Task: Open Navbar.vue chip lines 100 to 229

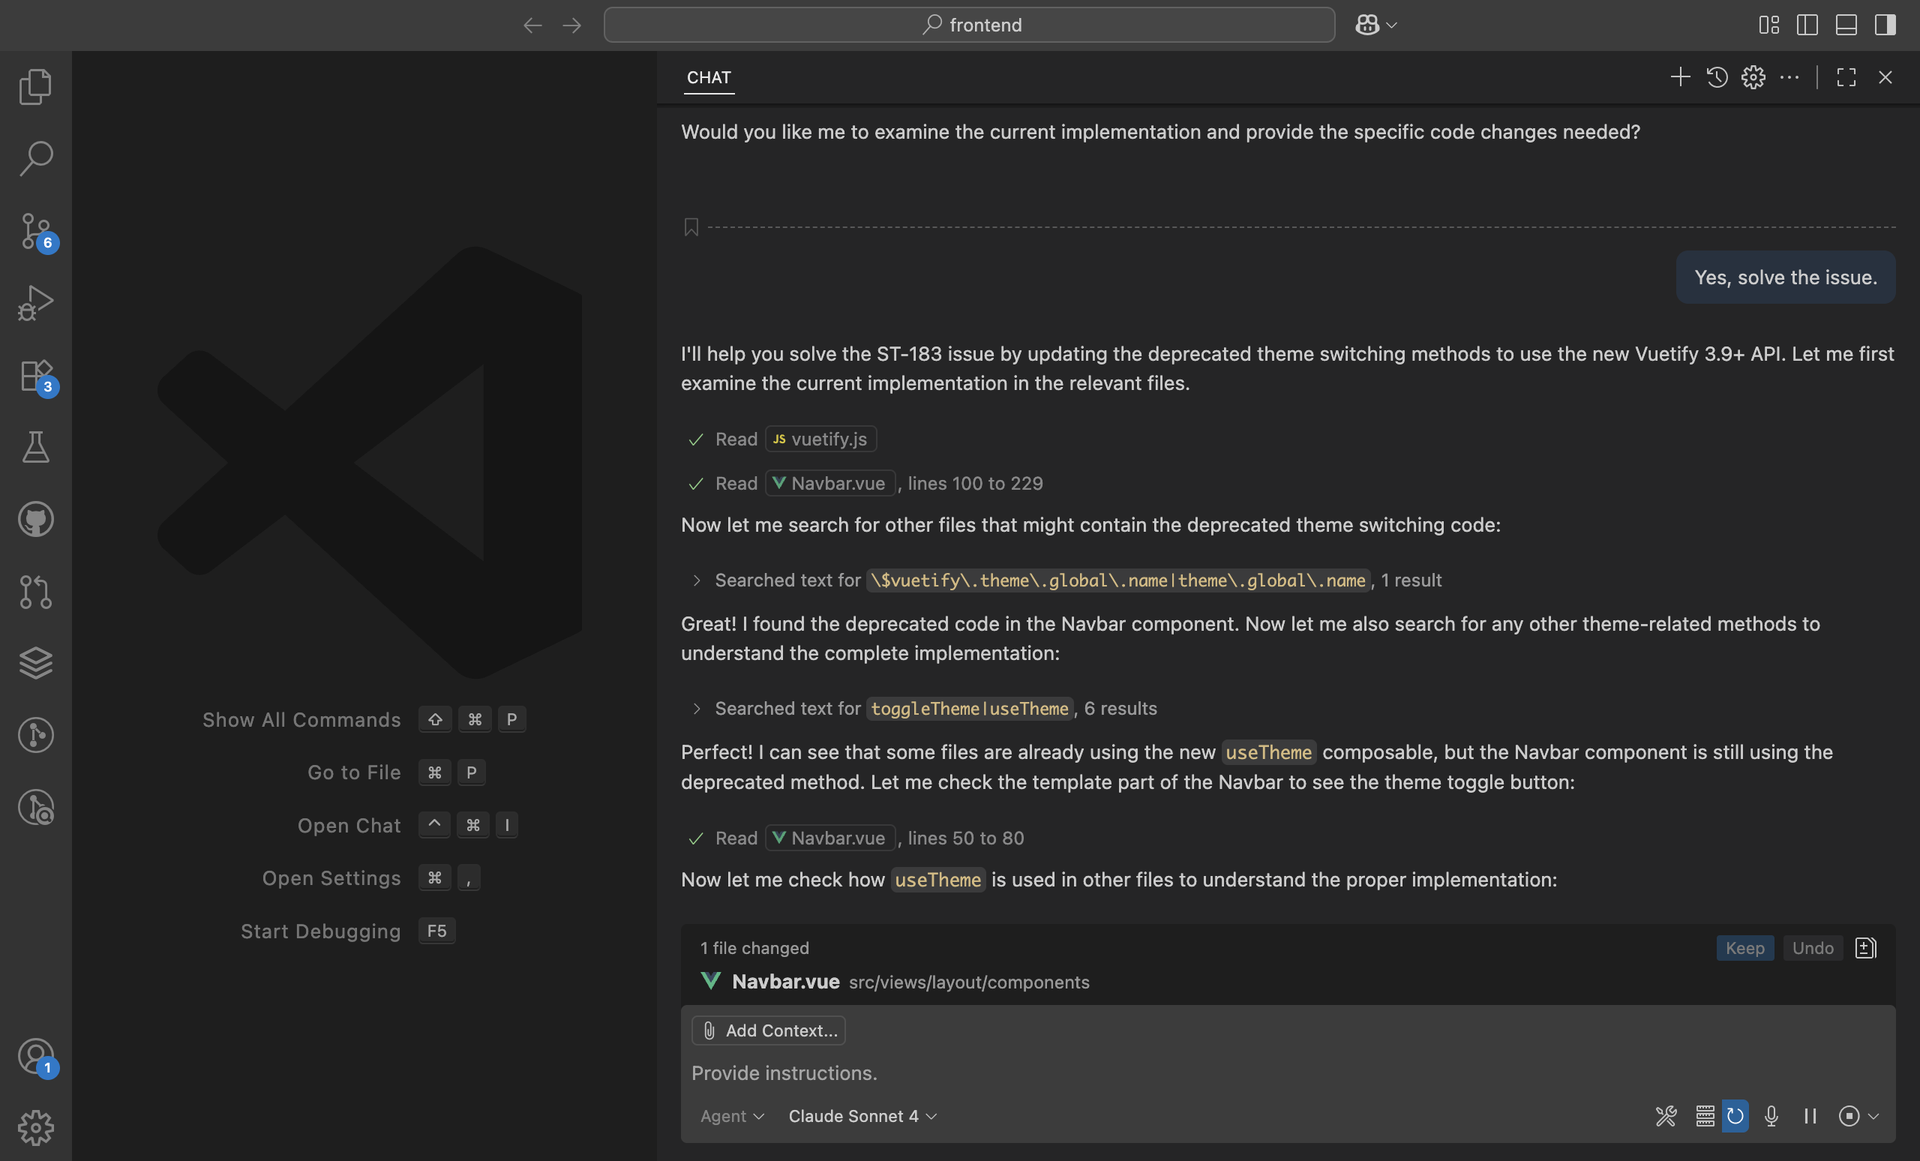Action: [x=830, y=483]
